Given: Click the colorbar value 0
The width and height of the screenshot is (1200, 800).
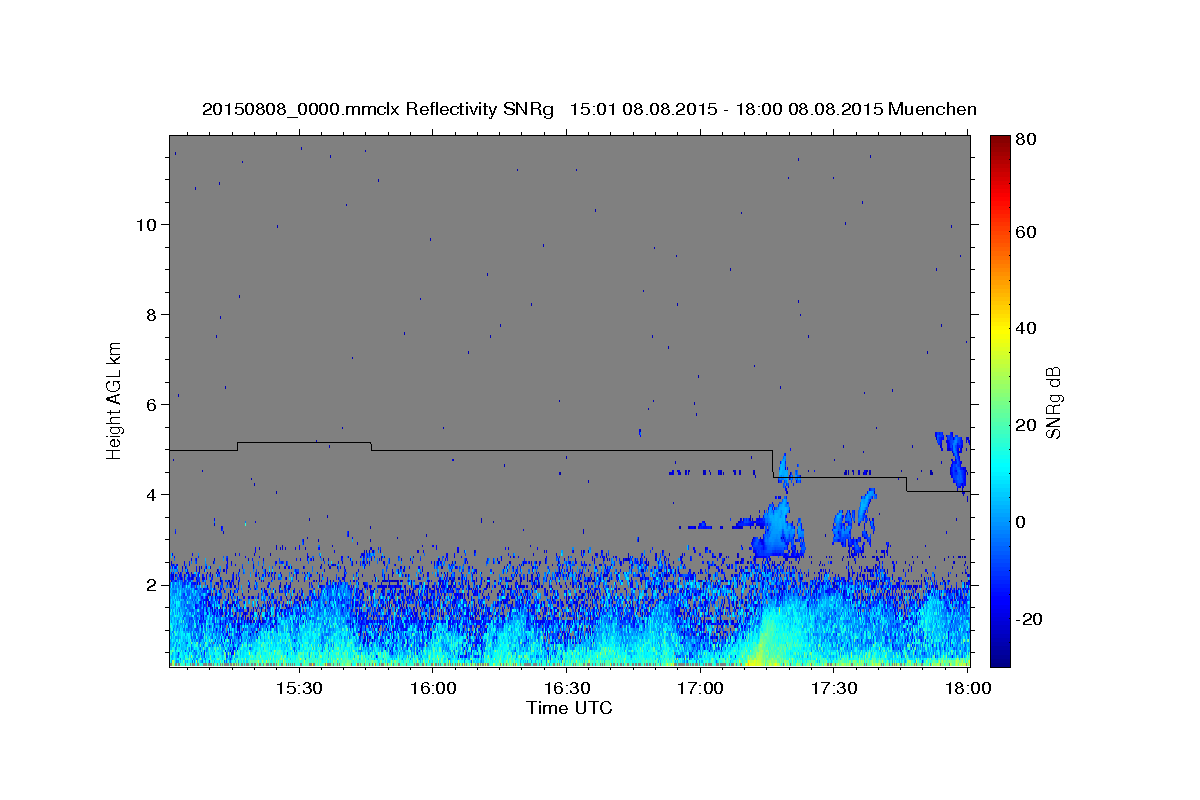Looking at the screenshot, I should tap(1021, 521).
